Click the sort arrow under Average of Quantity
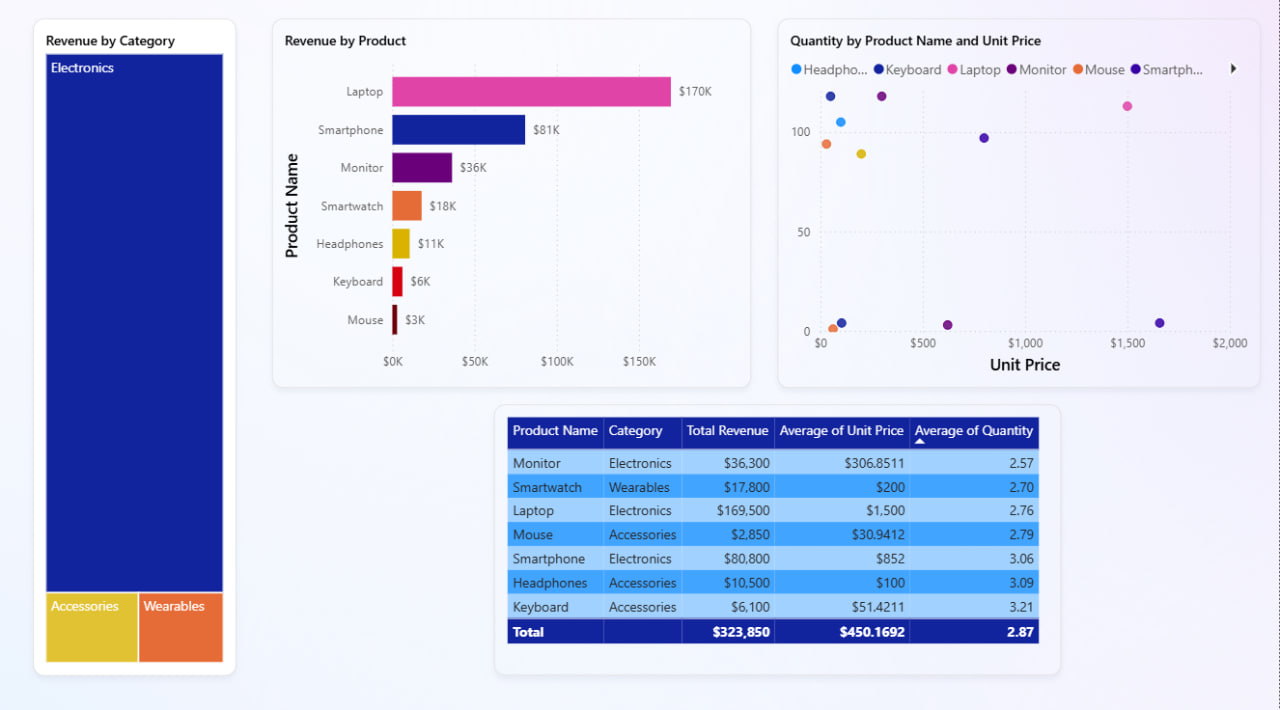This screenshot has width=1280, height=710. pos(920,441)
